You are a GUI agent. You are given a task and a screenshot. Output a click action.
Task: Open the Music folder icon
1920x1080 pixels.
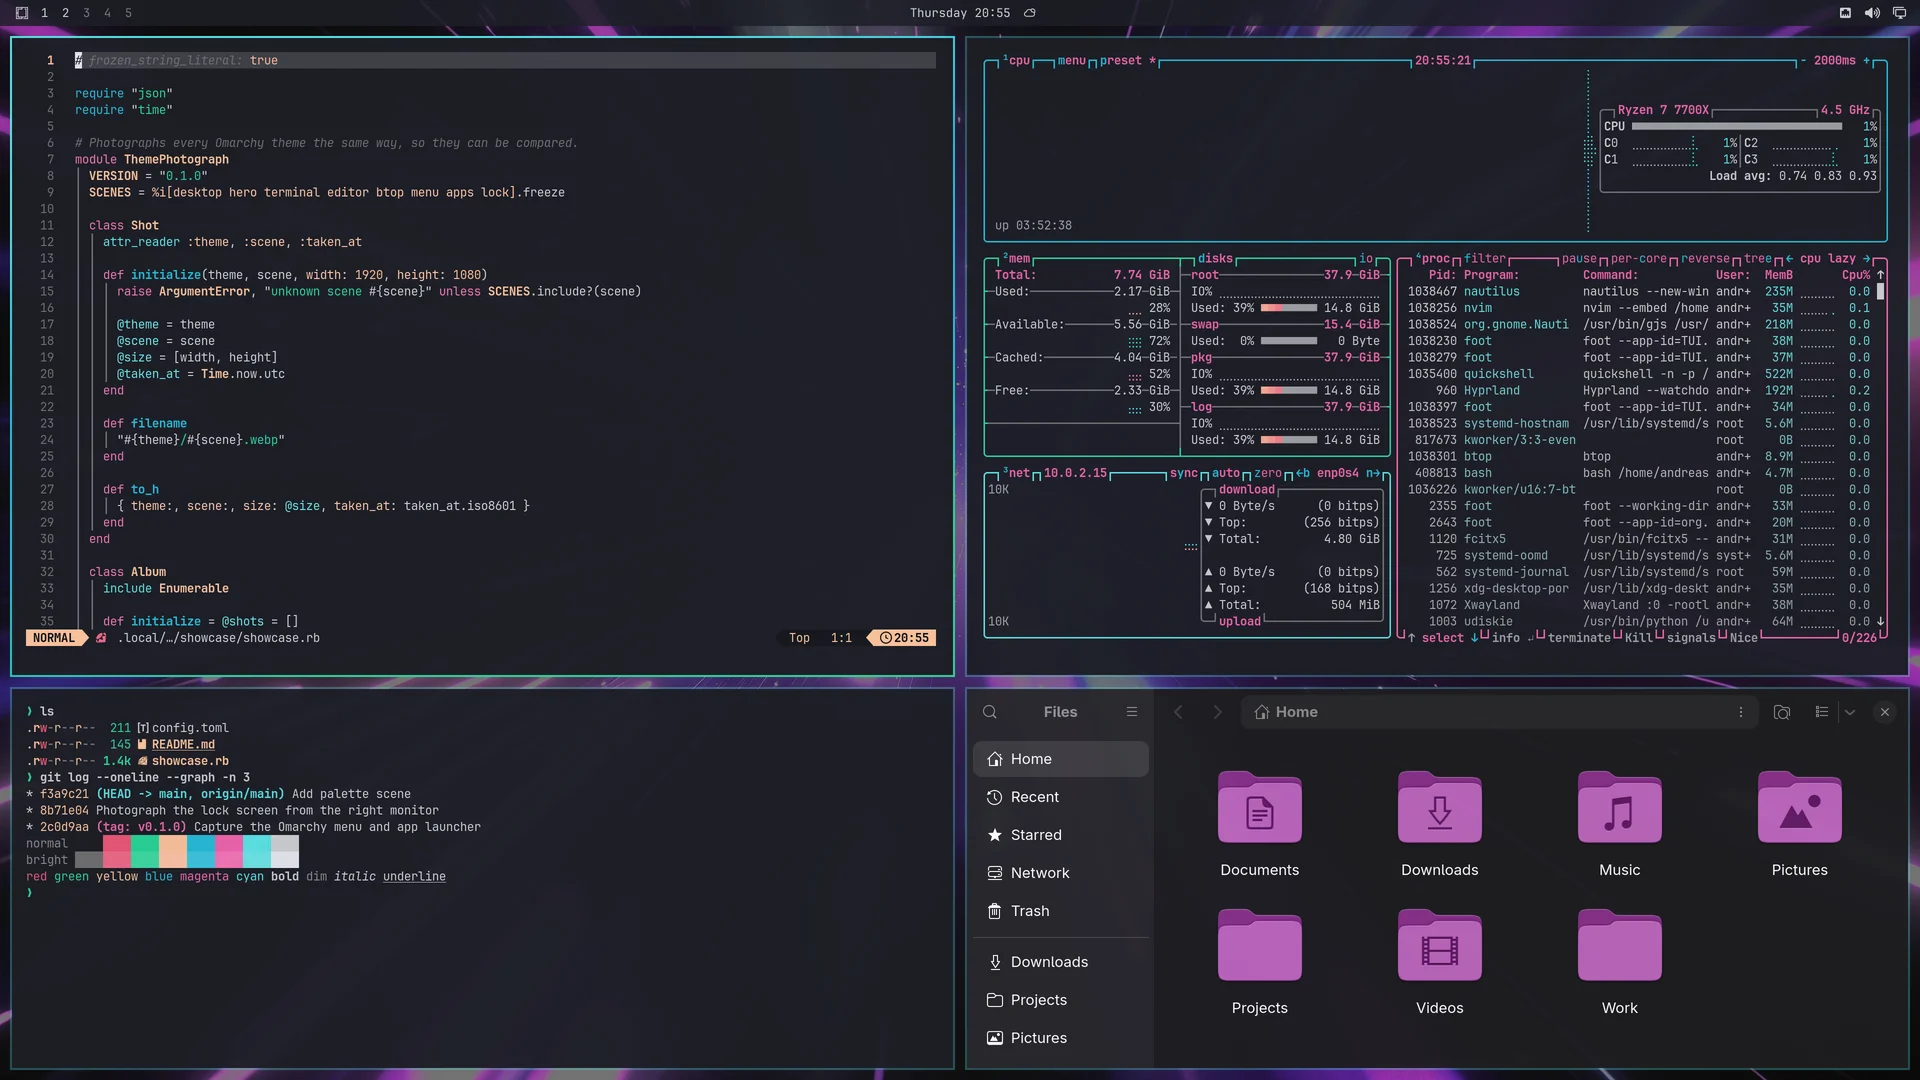[1620, 808]
